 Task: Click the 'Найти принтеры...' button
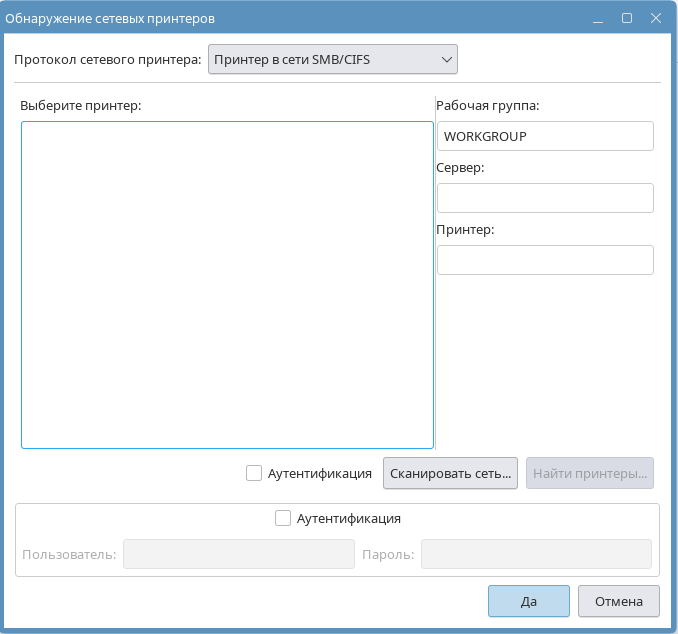coord(590,473)
